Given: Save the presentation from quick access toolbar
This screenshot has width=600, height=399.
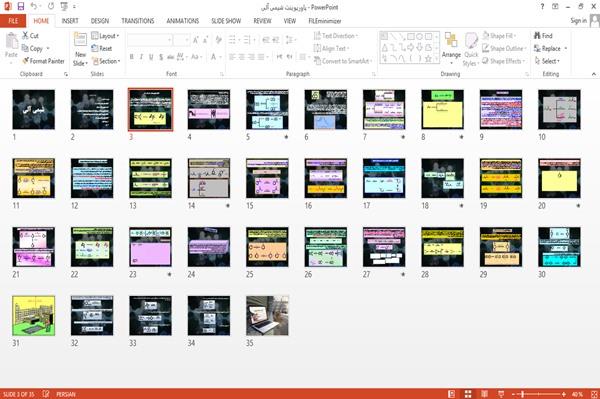Looking at the screenshot, I should coord(21,7).
